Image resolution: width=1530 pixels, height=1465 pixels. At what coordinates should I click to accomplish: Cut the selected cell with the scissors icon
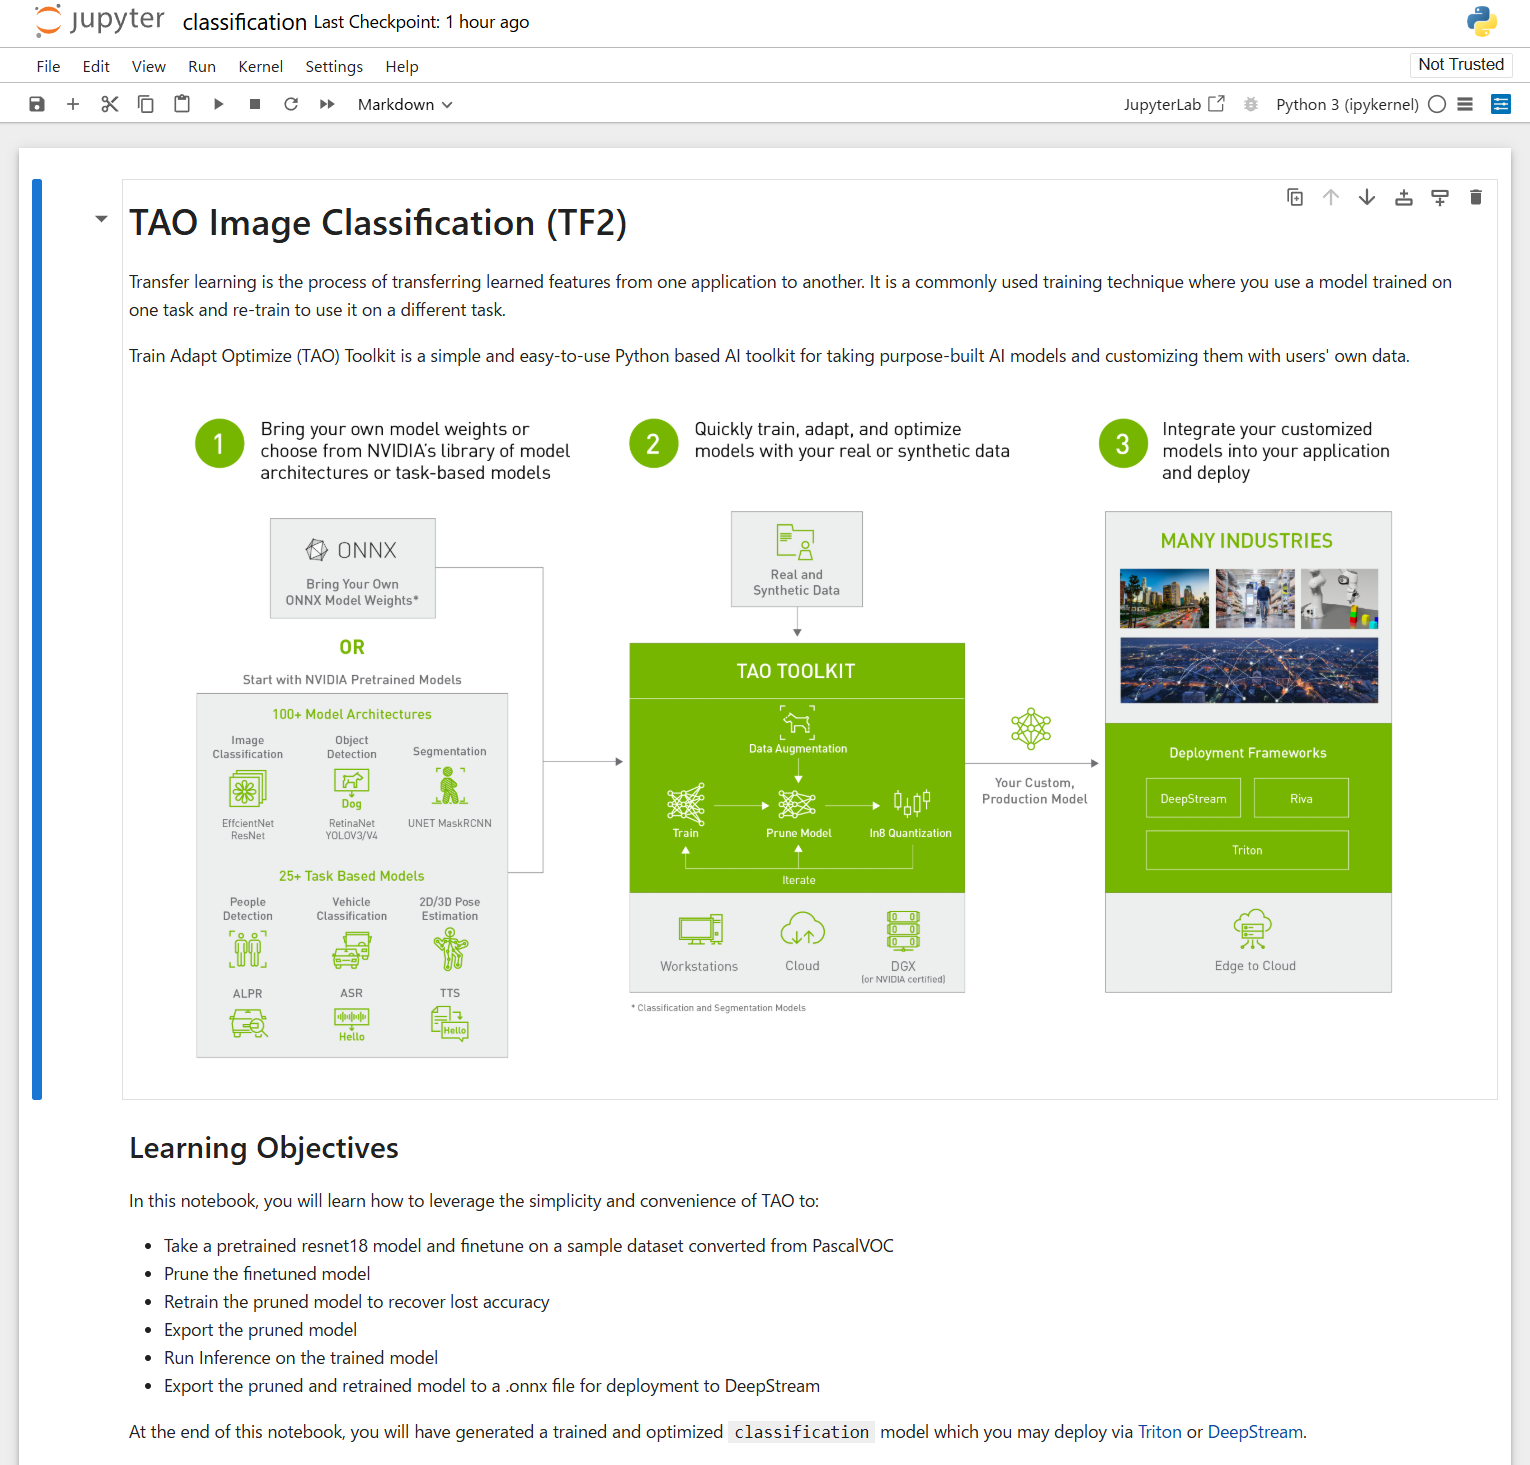click(110, 104)
